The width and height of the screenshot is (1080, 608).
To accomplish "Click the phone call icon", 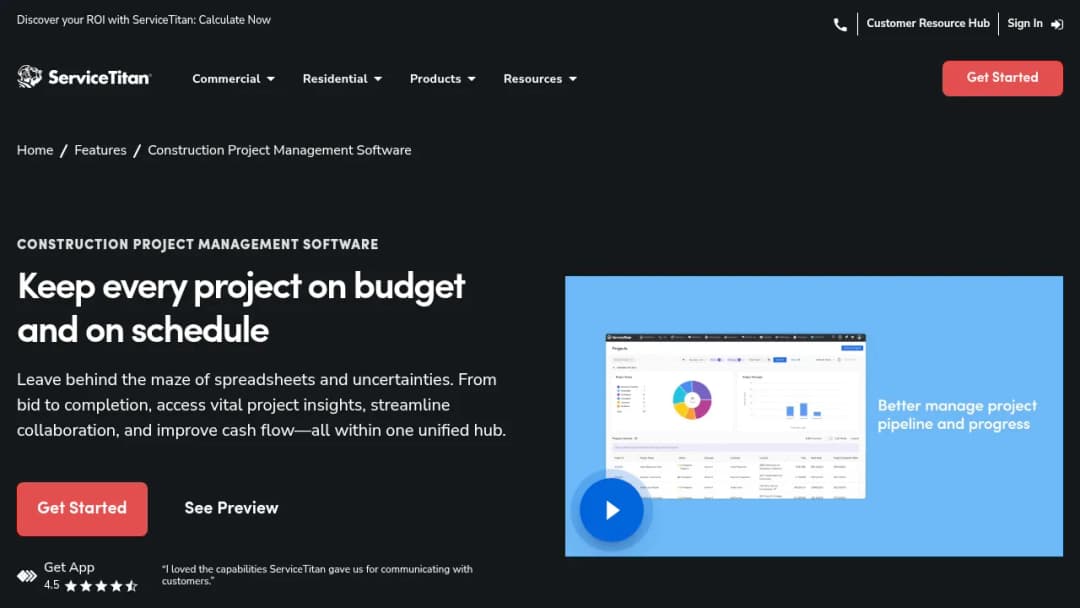I will 840,25.
